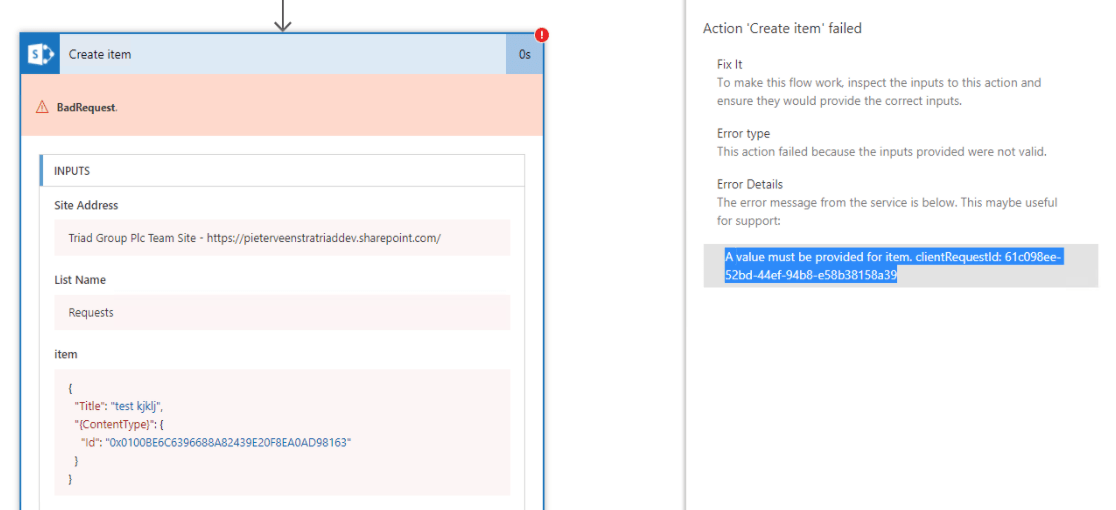This screenshot has width=1116, height=510.
Task: Click the Error type label
Action: click(743, 134)
